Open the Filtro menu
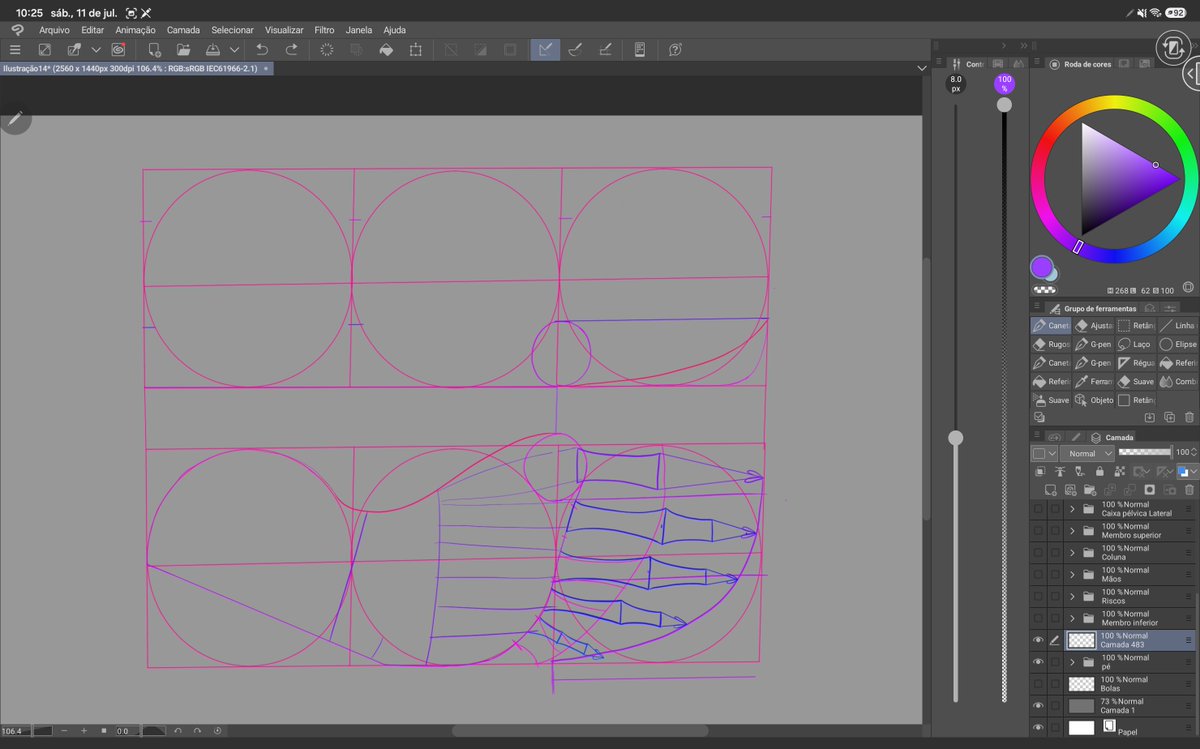Screen dimensions: 1200x749 [x=324, y=30]
